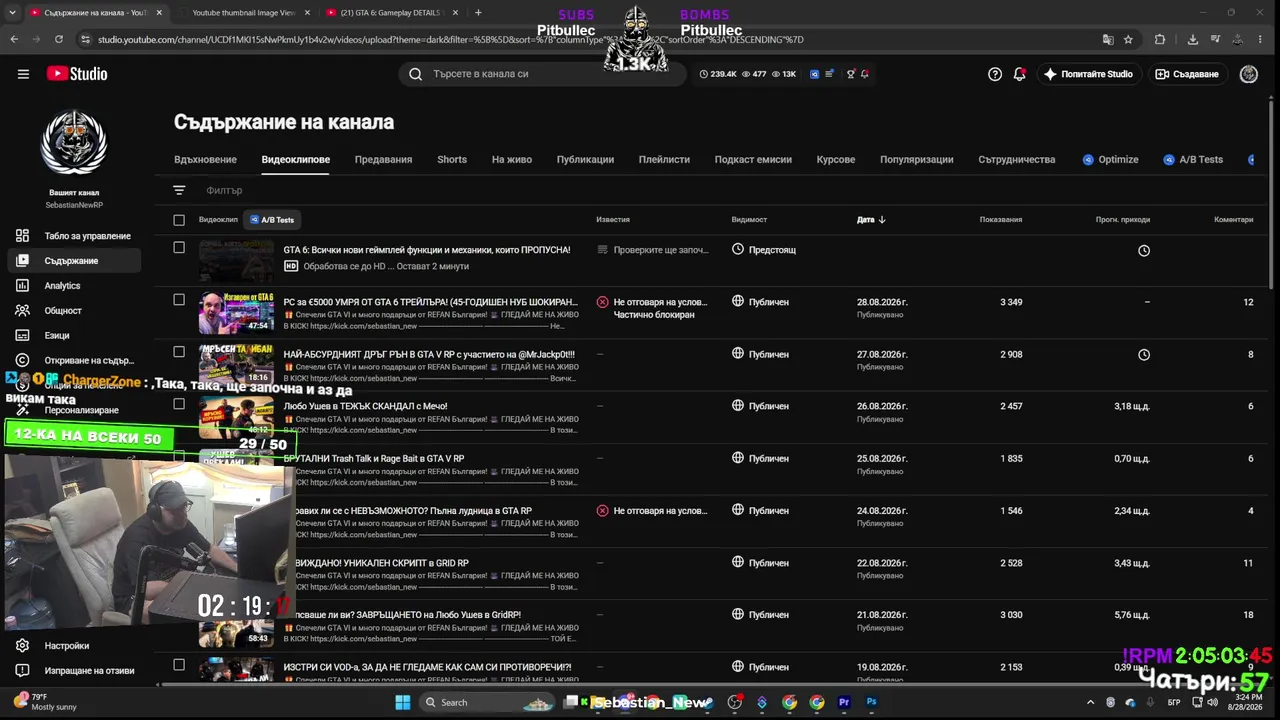This screenshot has width=1280, height=720.
Task: Open visibility of the 28.08.2026 video (Публичен)
Action: pyautogui.click(x=760, y=302)
